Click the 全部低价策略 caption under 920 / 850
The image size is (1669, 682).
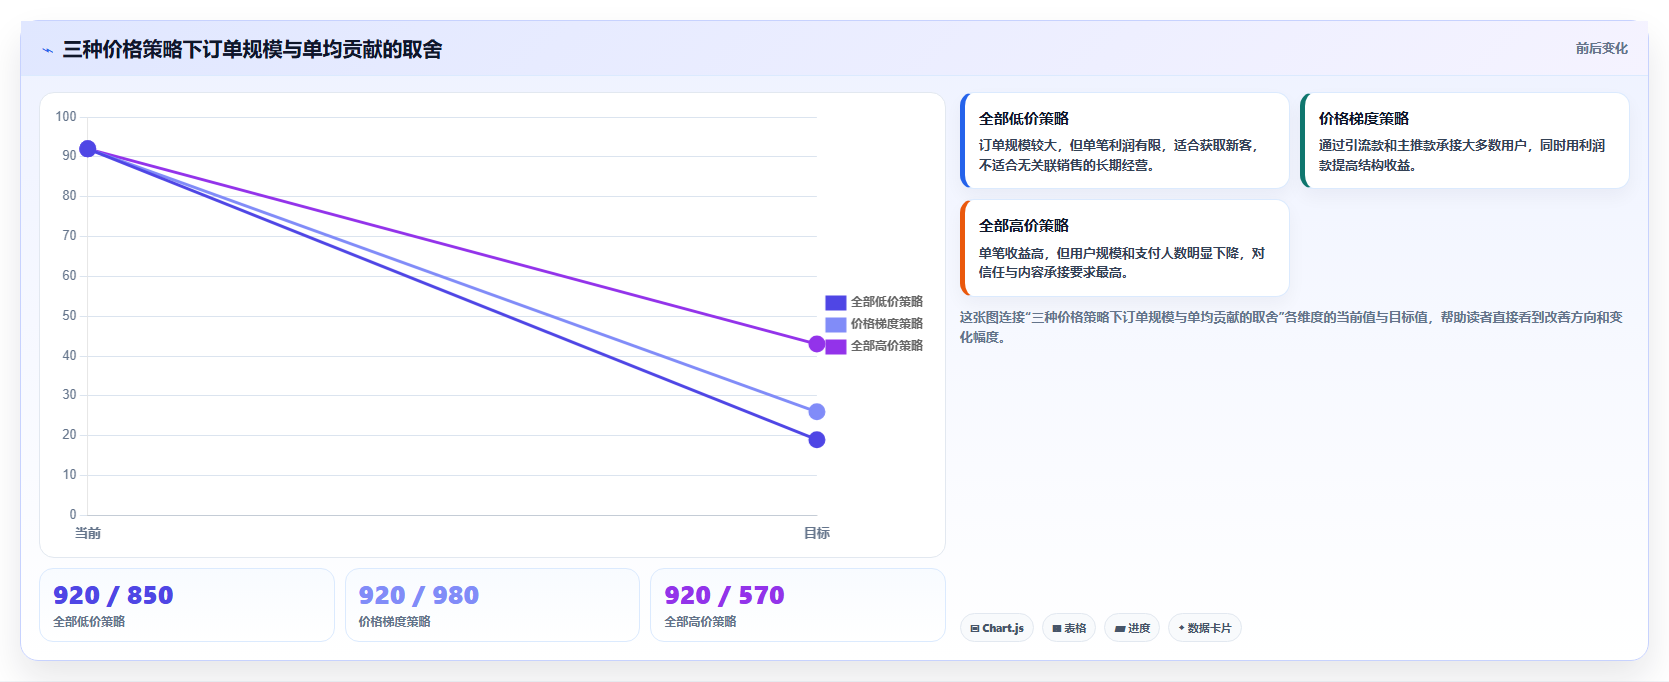coord(89,622)
